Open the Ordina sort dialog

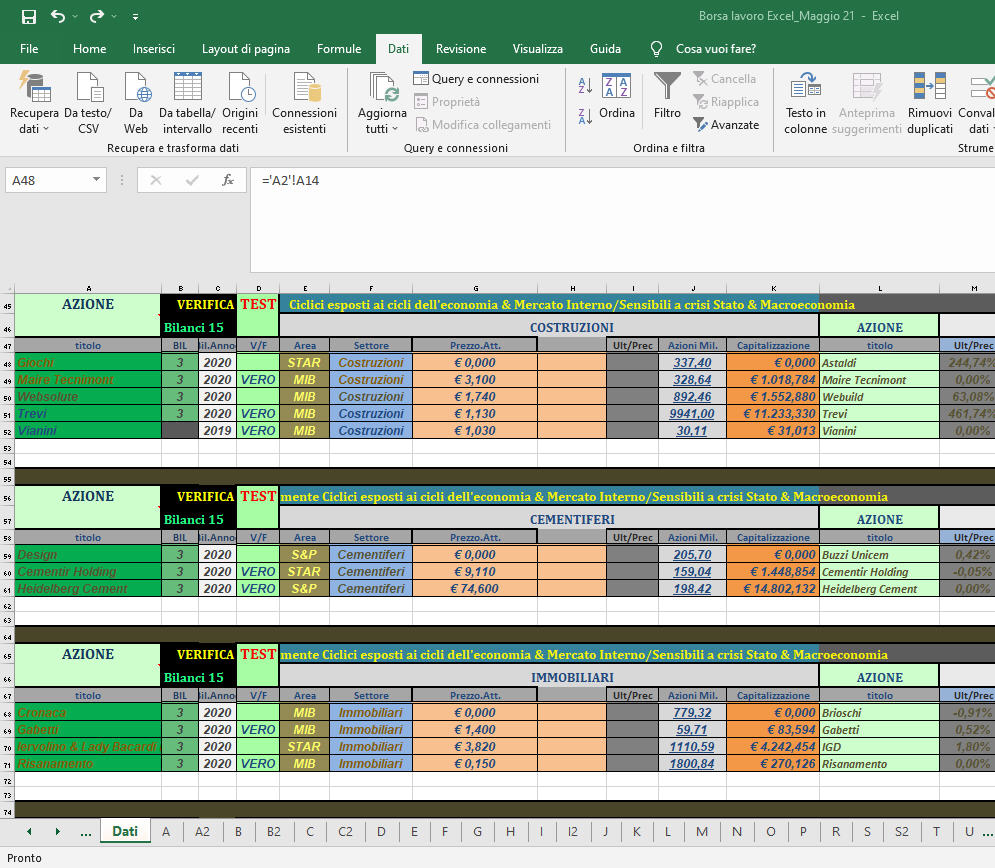click(x=617, y=96)
